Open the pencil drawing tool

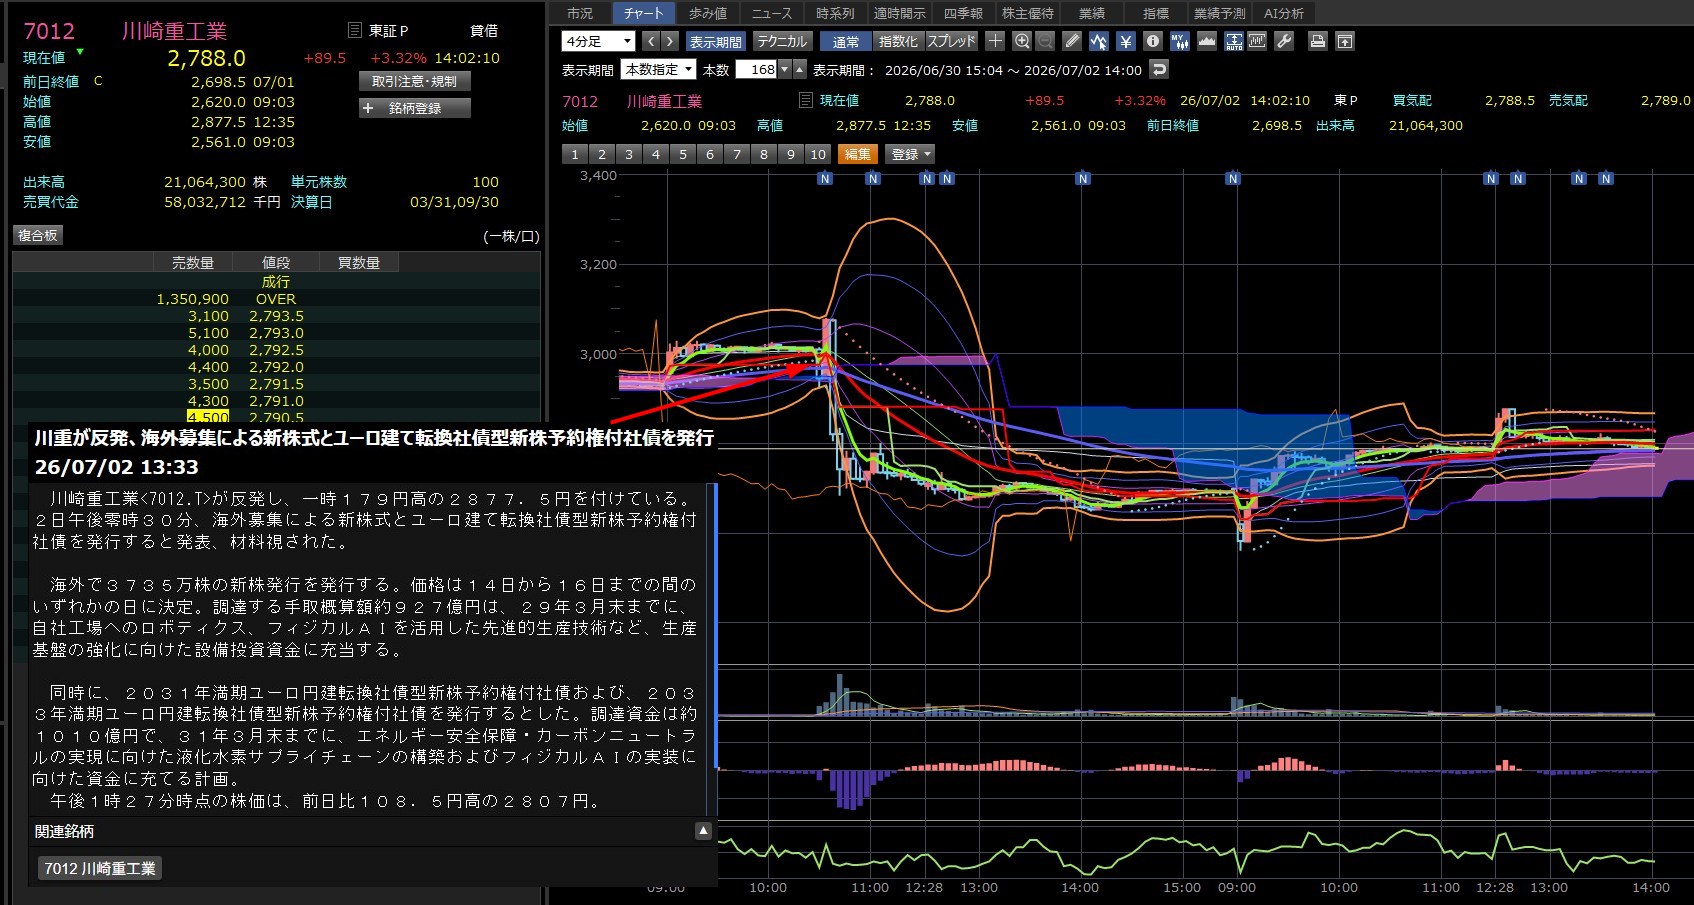point(1072,41)
